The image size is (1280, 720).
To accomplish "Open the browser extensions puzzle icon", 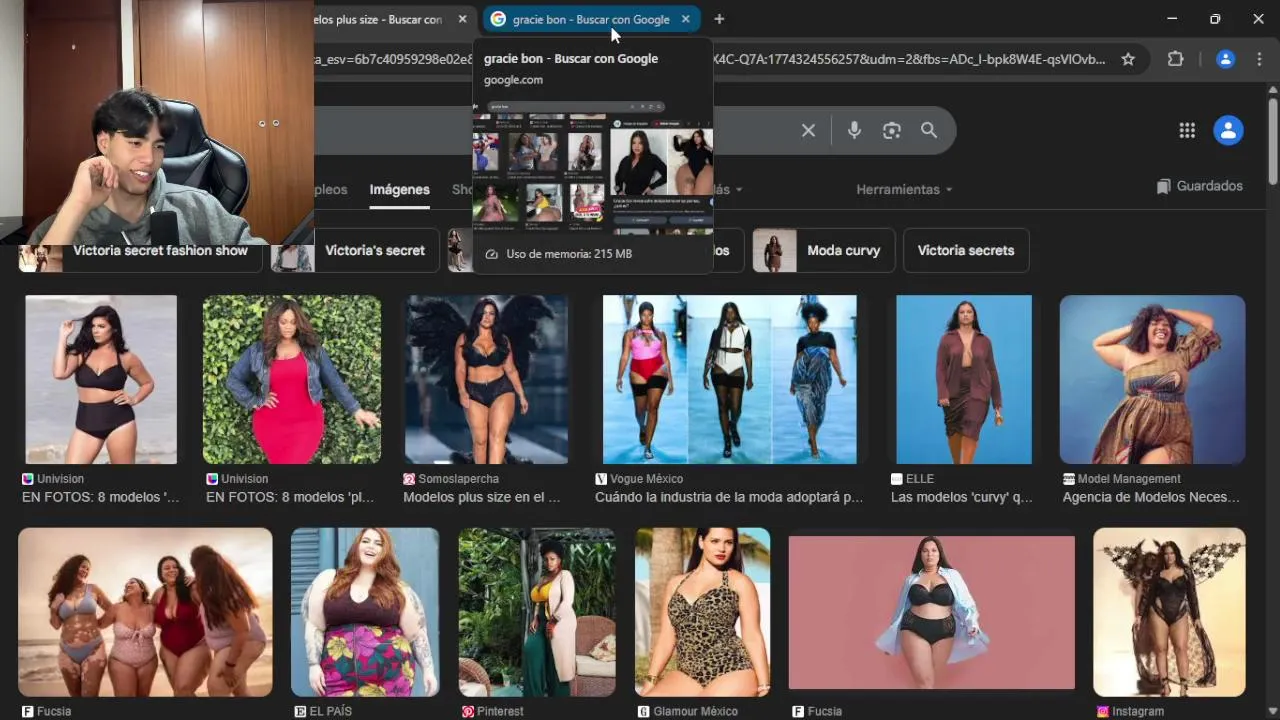I will point(1176,59).
